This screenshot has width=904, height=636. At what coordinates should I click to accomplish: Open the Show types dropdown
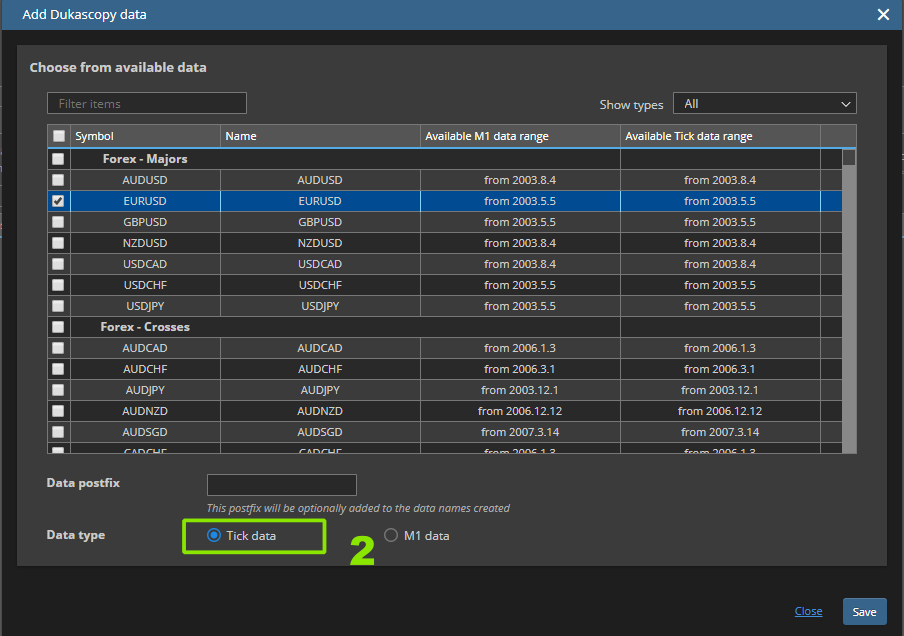pos(764,104)
